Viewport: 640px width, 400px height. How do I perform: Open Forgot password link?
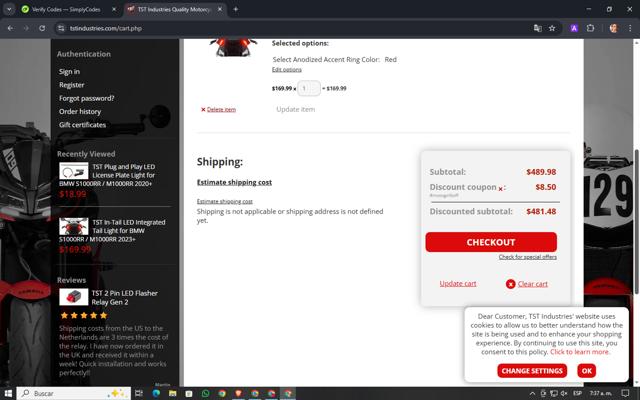87,98
